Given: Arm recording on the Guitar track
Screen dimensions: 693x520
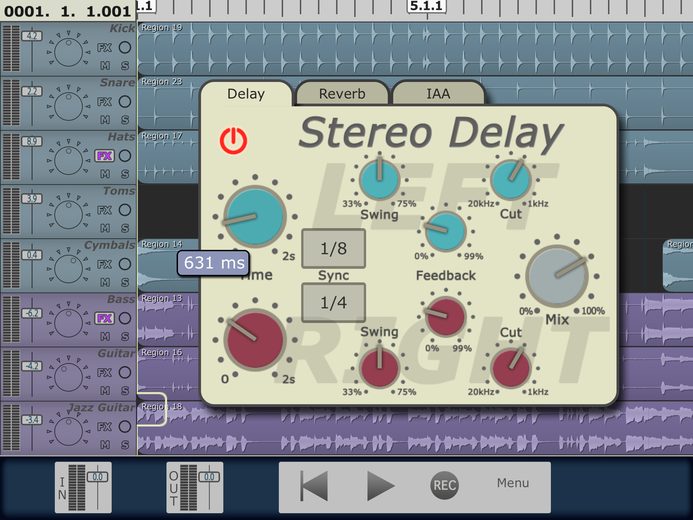Looking at the screenshot, I should point(125,372).
